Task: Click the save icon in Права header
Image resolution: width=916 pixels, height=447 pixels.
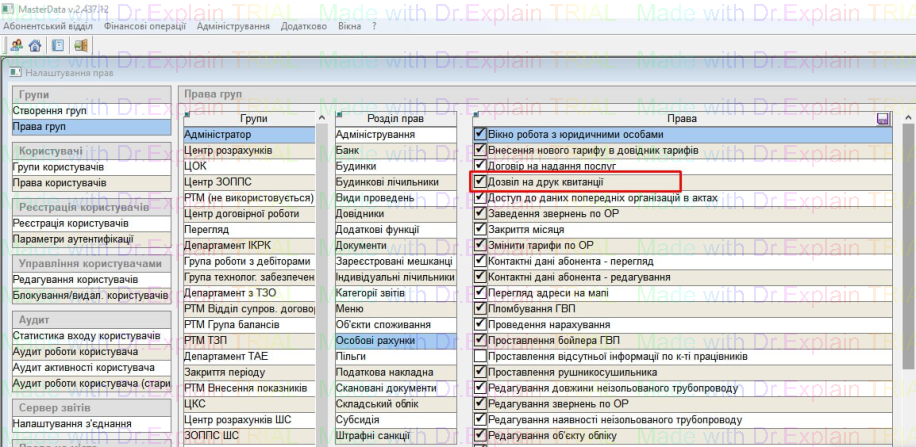Action: [x=882, y=119]
